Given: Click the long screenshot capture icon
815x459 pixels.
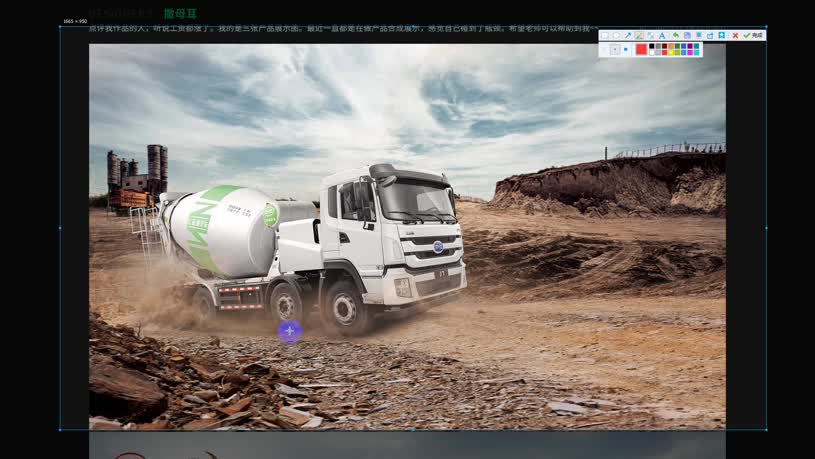Looking at the screenshot, I should point(699,35).
